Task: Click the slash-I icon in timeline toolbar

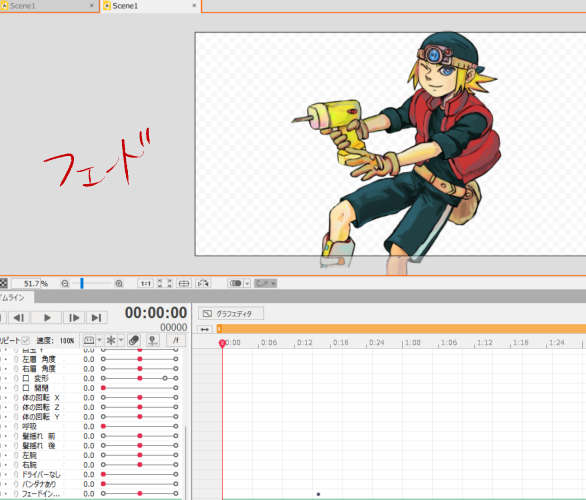Action: (176, 340)
